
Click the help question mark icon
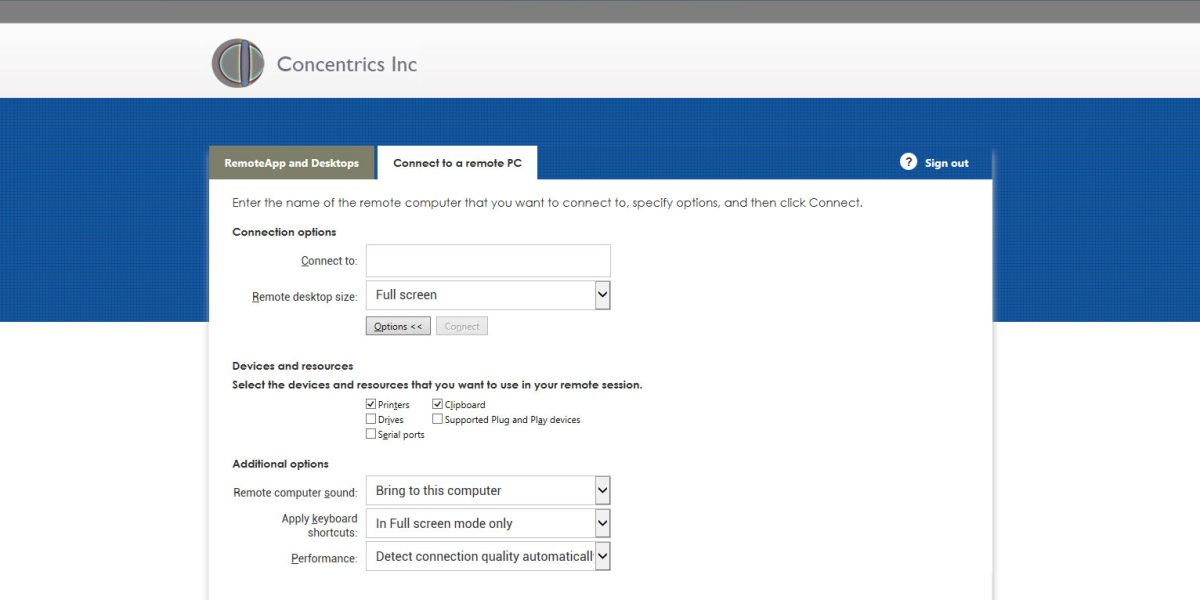coord(909,162)
